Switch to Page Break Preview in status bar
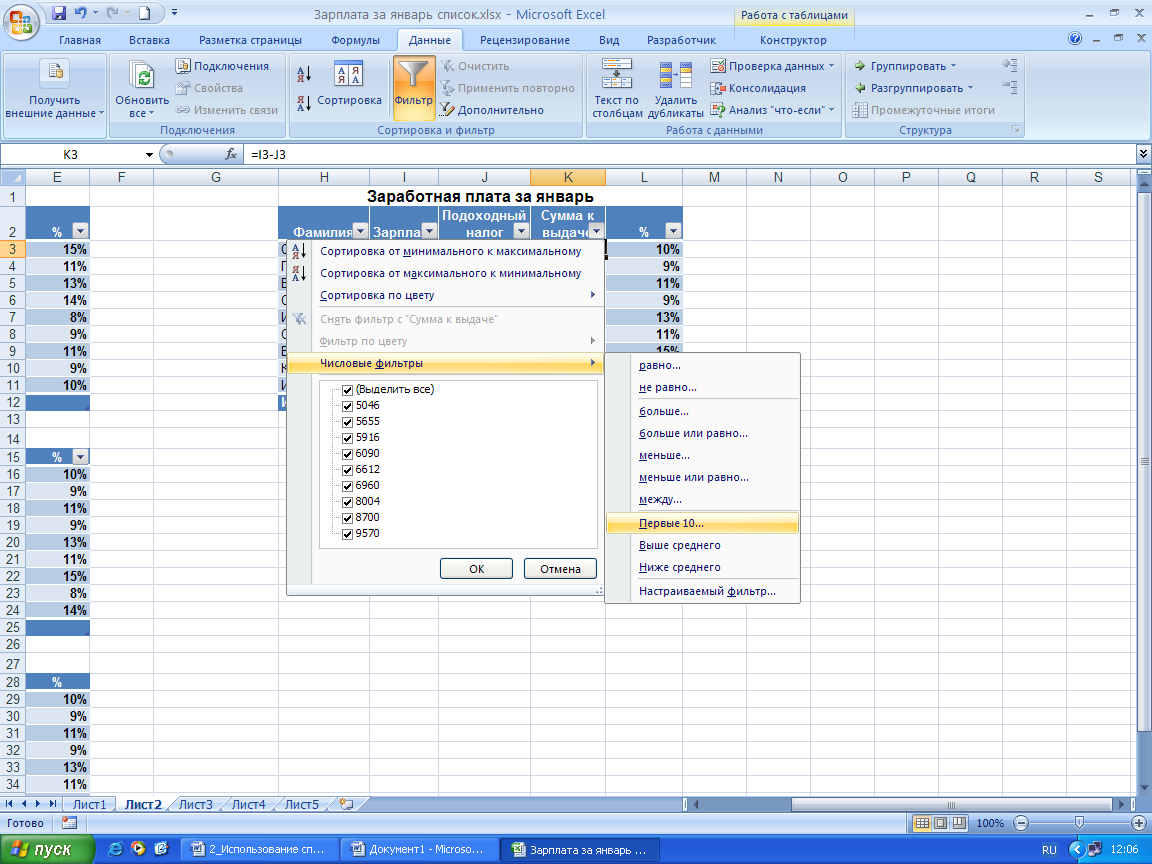This screenshot has width=1152, height=864. pyautogui.click(x=959, y=824)
